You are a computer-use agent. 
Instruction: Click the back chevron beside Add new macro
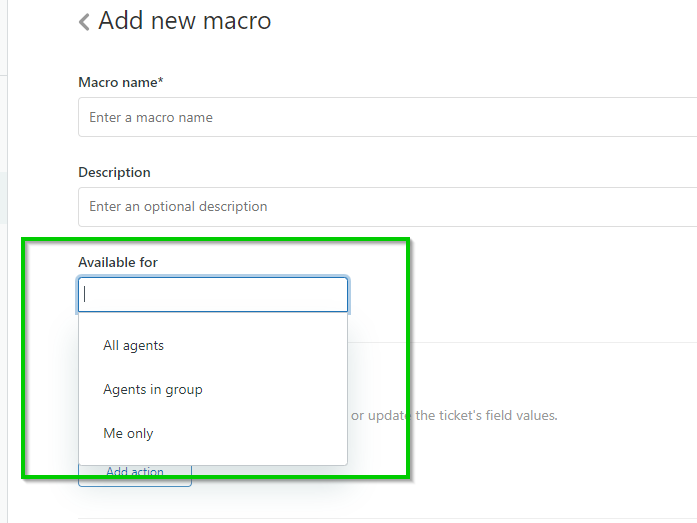pyautogui.click(x=84, y=22)
